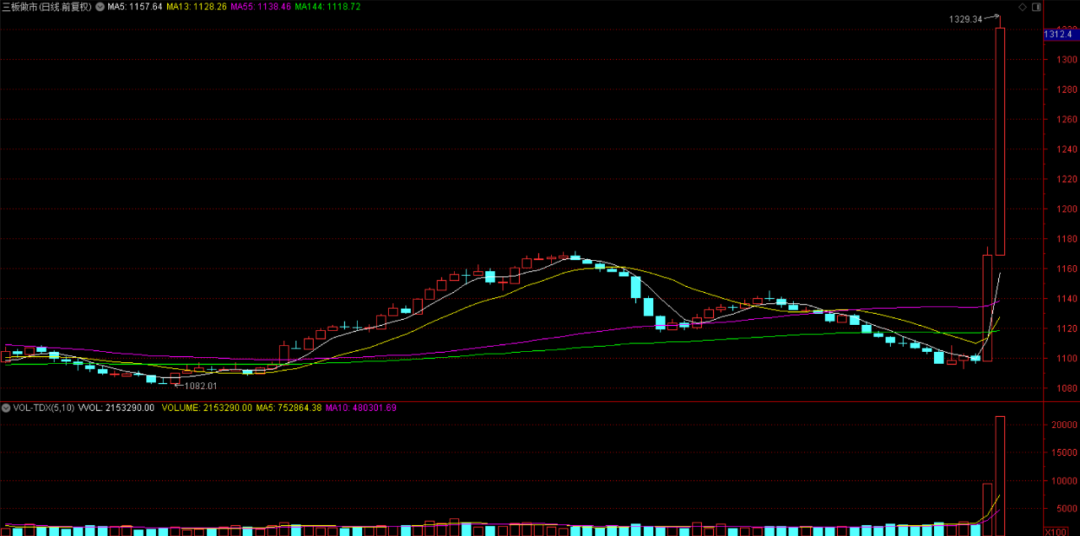Screen dimensions: 1080x536
Task: Click the tallest red volume bar
Action: [999, 470]
